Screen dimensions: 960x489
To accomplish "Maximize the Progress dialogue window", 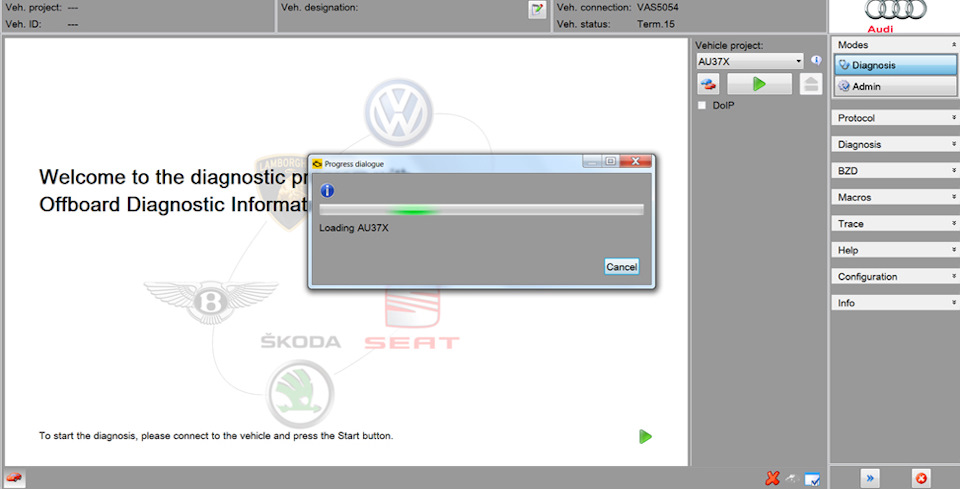I will click(x=610, y=161).
